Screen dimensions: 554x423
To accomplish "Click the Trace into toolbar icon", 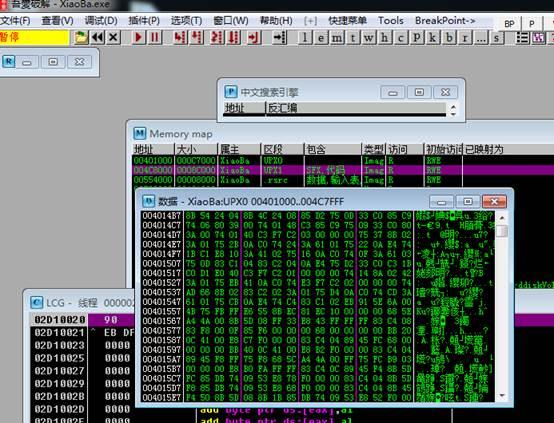I will click(x=216, y=37).
